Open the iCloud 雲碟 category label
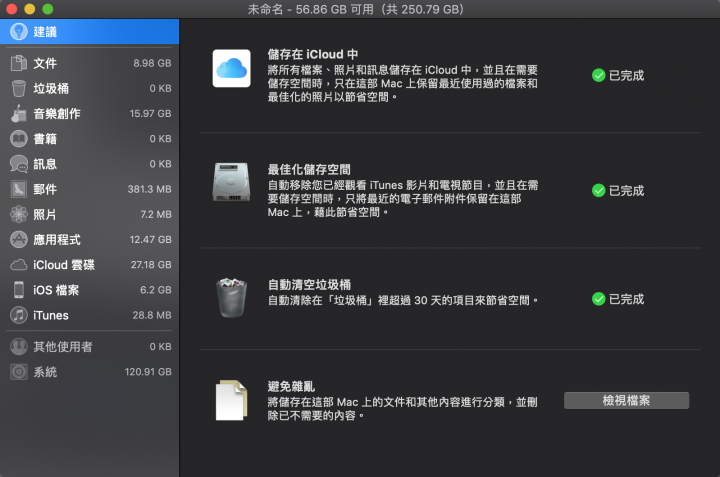 tap(64, 265)
